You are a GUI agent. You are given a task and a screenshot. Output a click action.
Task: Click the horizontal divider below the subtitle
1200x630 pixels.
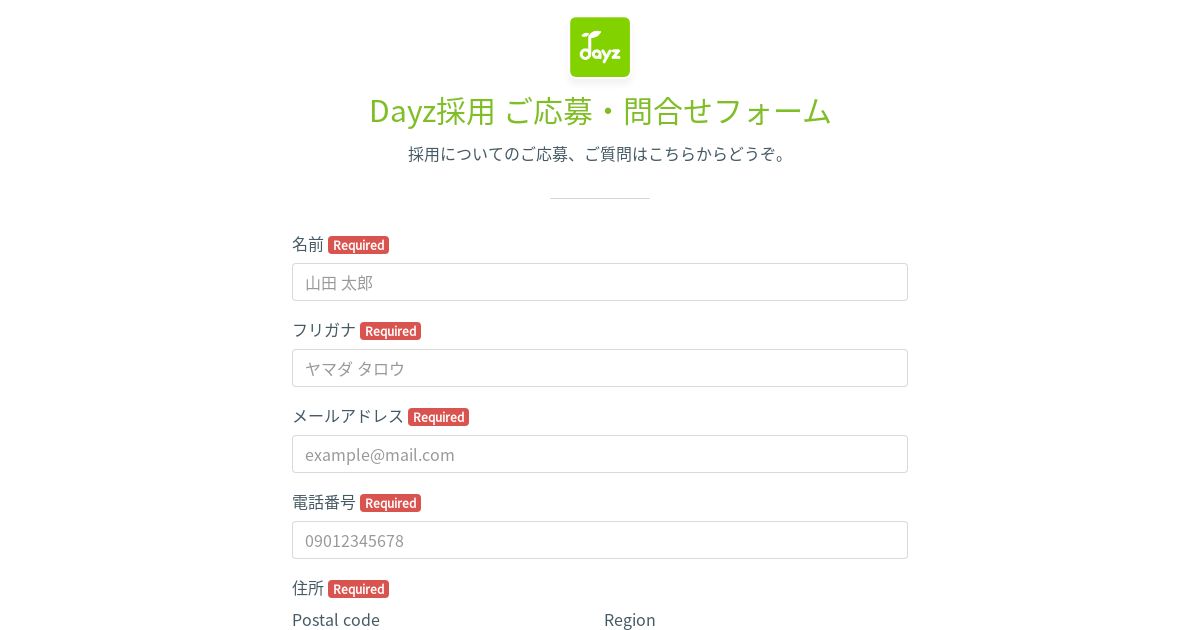(600, 198)
